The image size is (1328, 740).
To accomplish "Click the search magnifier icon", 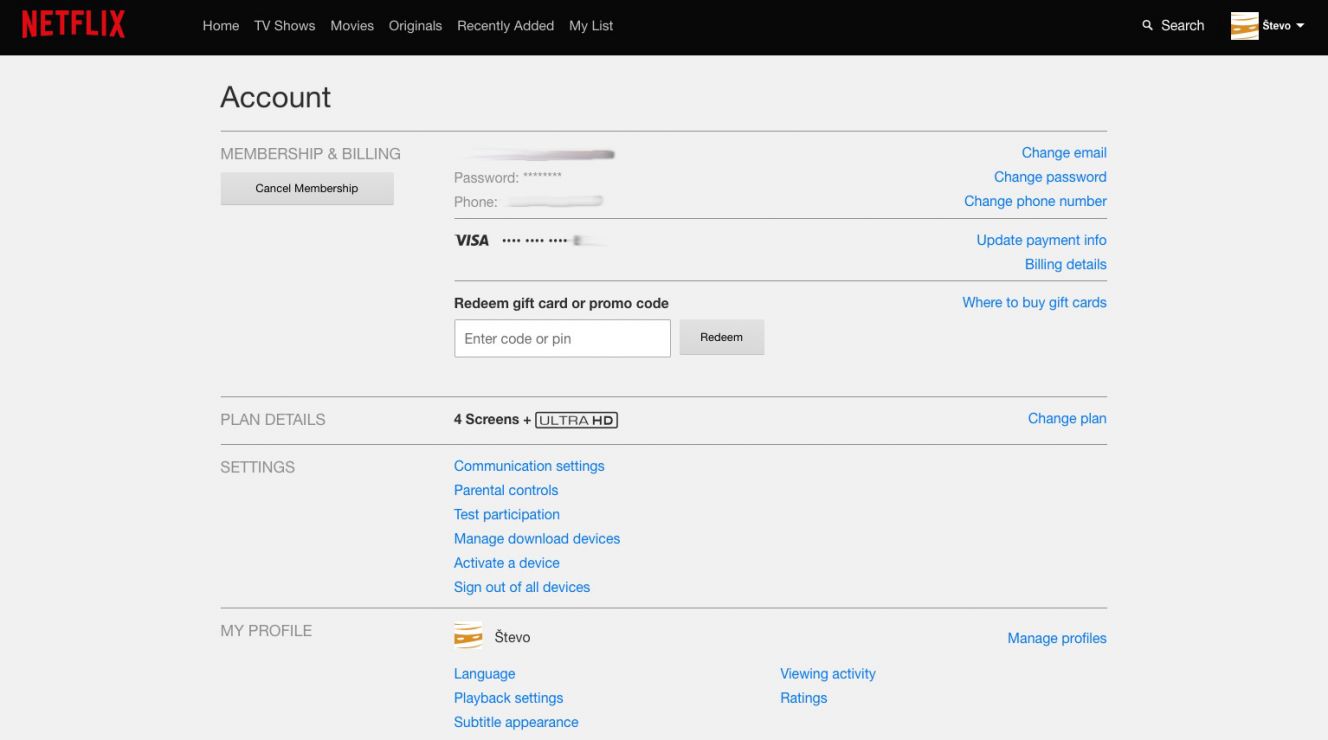I will [1147, 26].
